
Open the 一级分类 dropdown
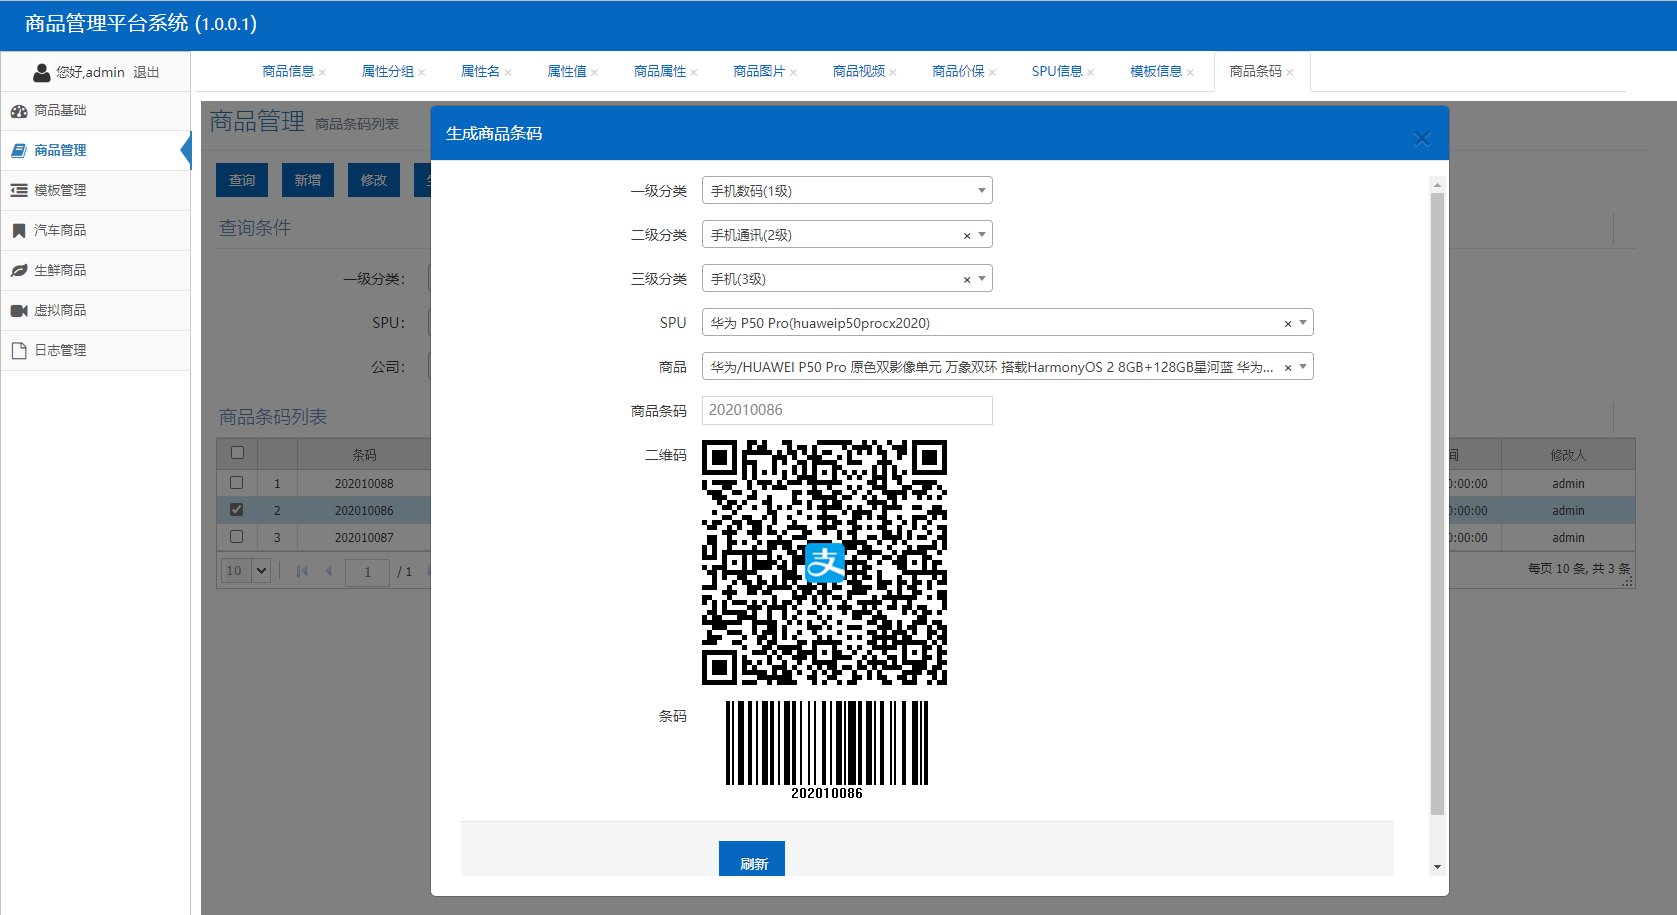(847, 191)
